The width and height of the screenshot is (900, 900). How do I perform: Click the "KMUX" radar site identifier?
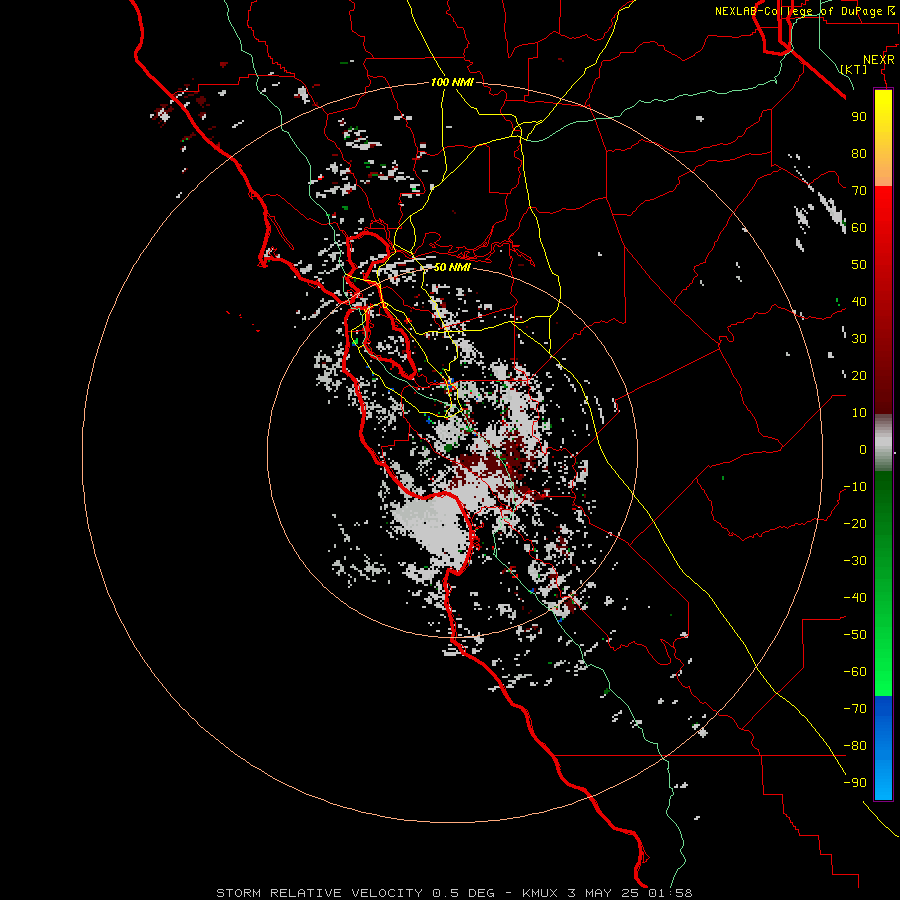[x=540, y=893]
